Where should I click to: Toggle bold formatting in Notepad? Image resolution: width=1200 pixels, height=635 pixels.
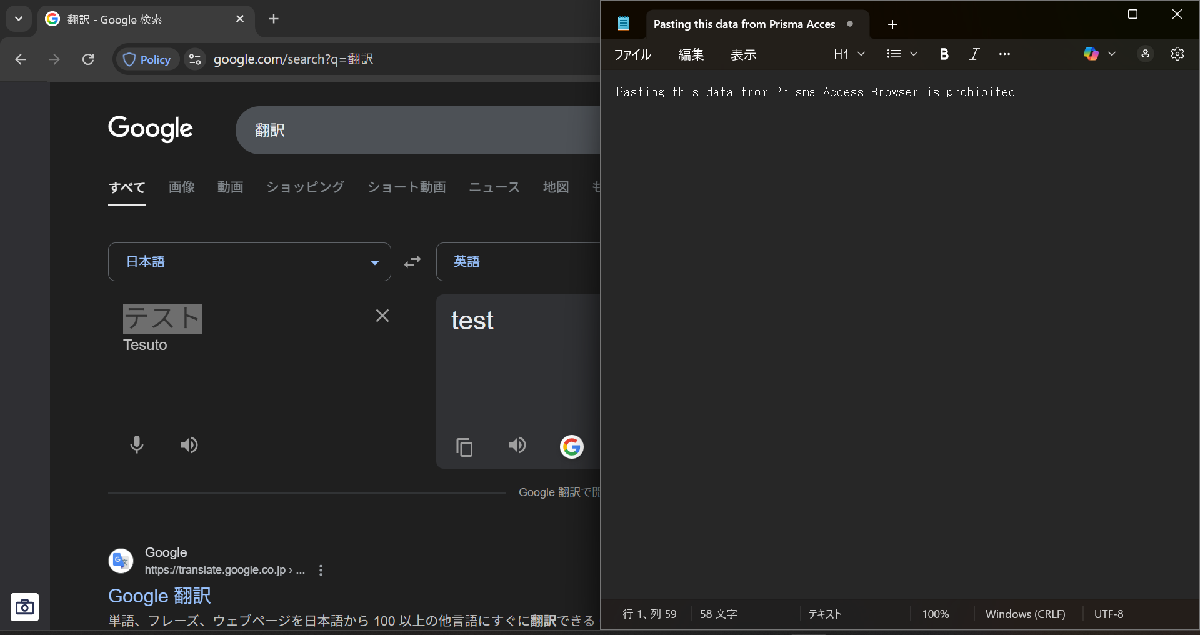944,54
